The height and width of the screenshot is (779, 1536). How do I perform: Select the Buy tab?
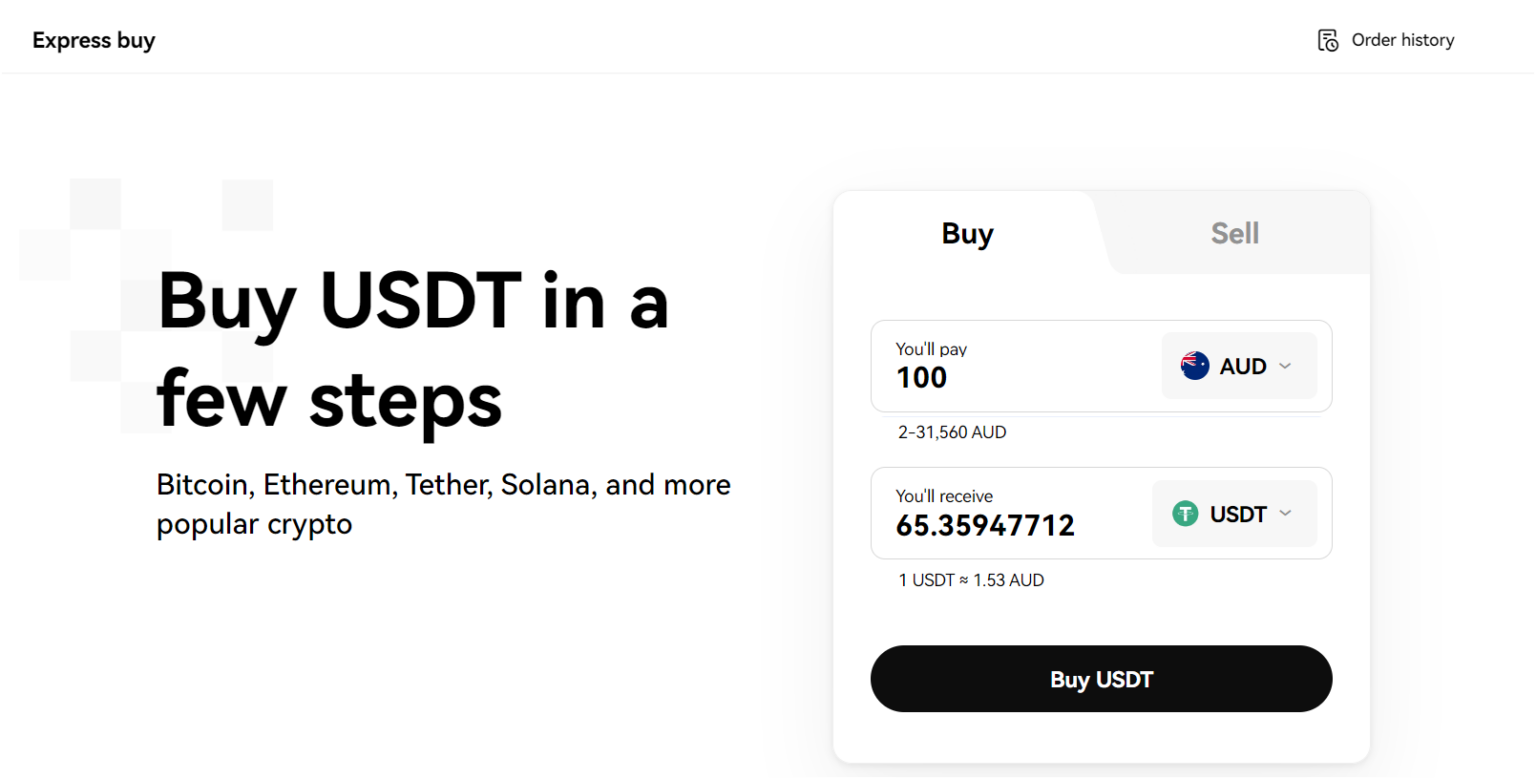pyautogui.click(x=967, y=234)
